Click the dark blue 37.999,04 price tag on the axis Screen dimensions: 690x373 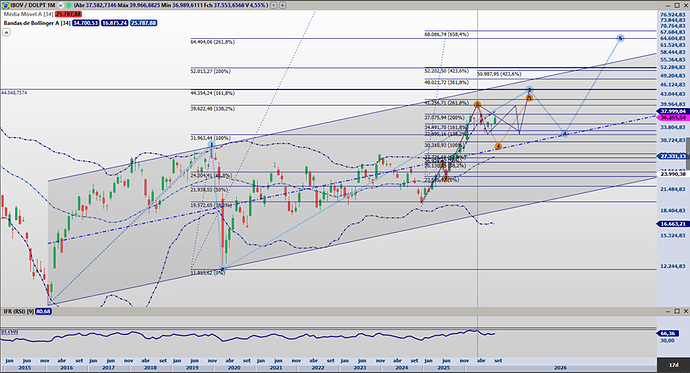[x=673, y=111]
